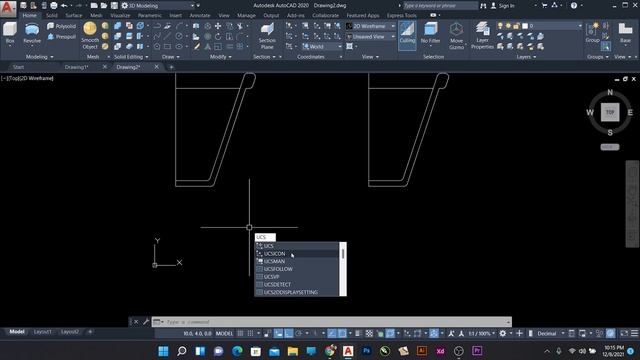The width and height of the screenshot is (640, 360).
Task: Open the Decimal units dropdown in status bar
Action: (x=550, y=333)
